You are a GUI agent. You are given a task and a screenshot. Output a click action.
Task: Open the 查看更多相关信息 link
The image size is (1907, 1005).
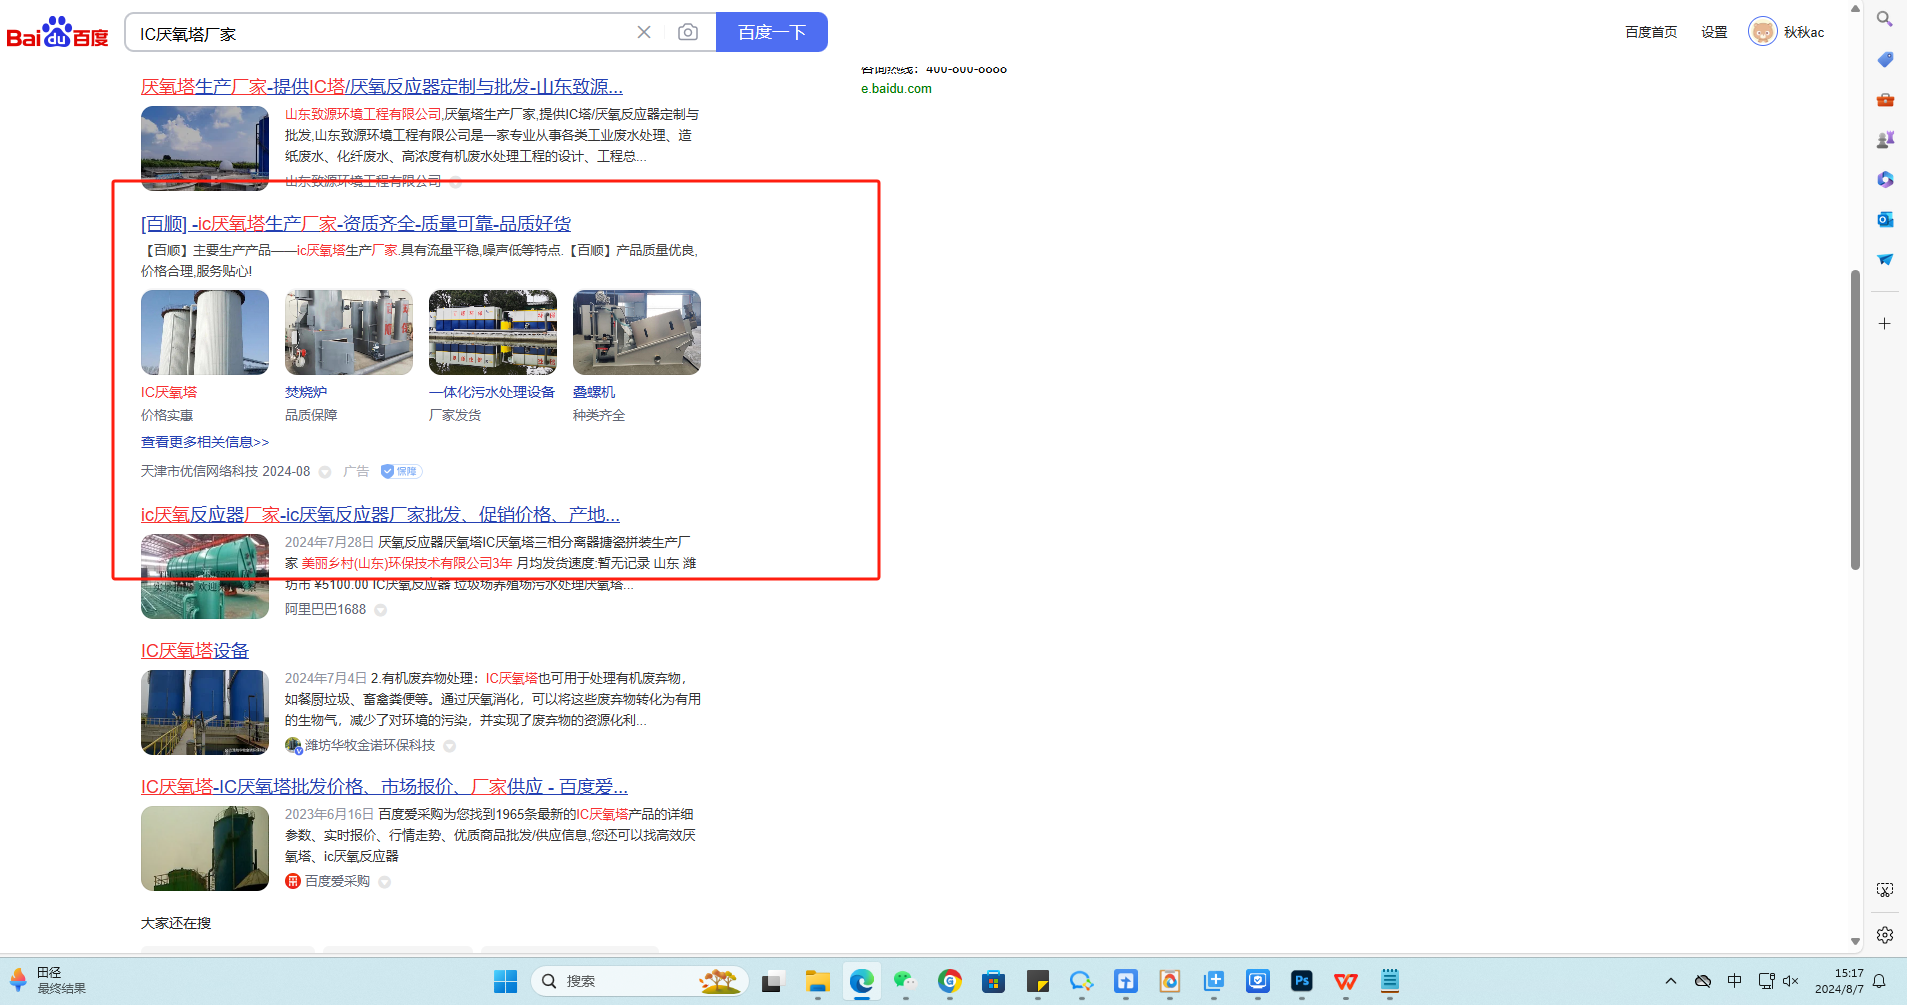point(205,442)
